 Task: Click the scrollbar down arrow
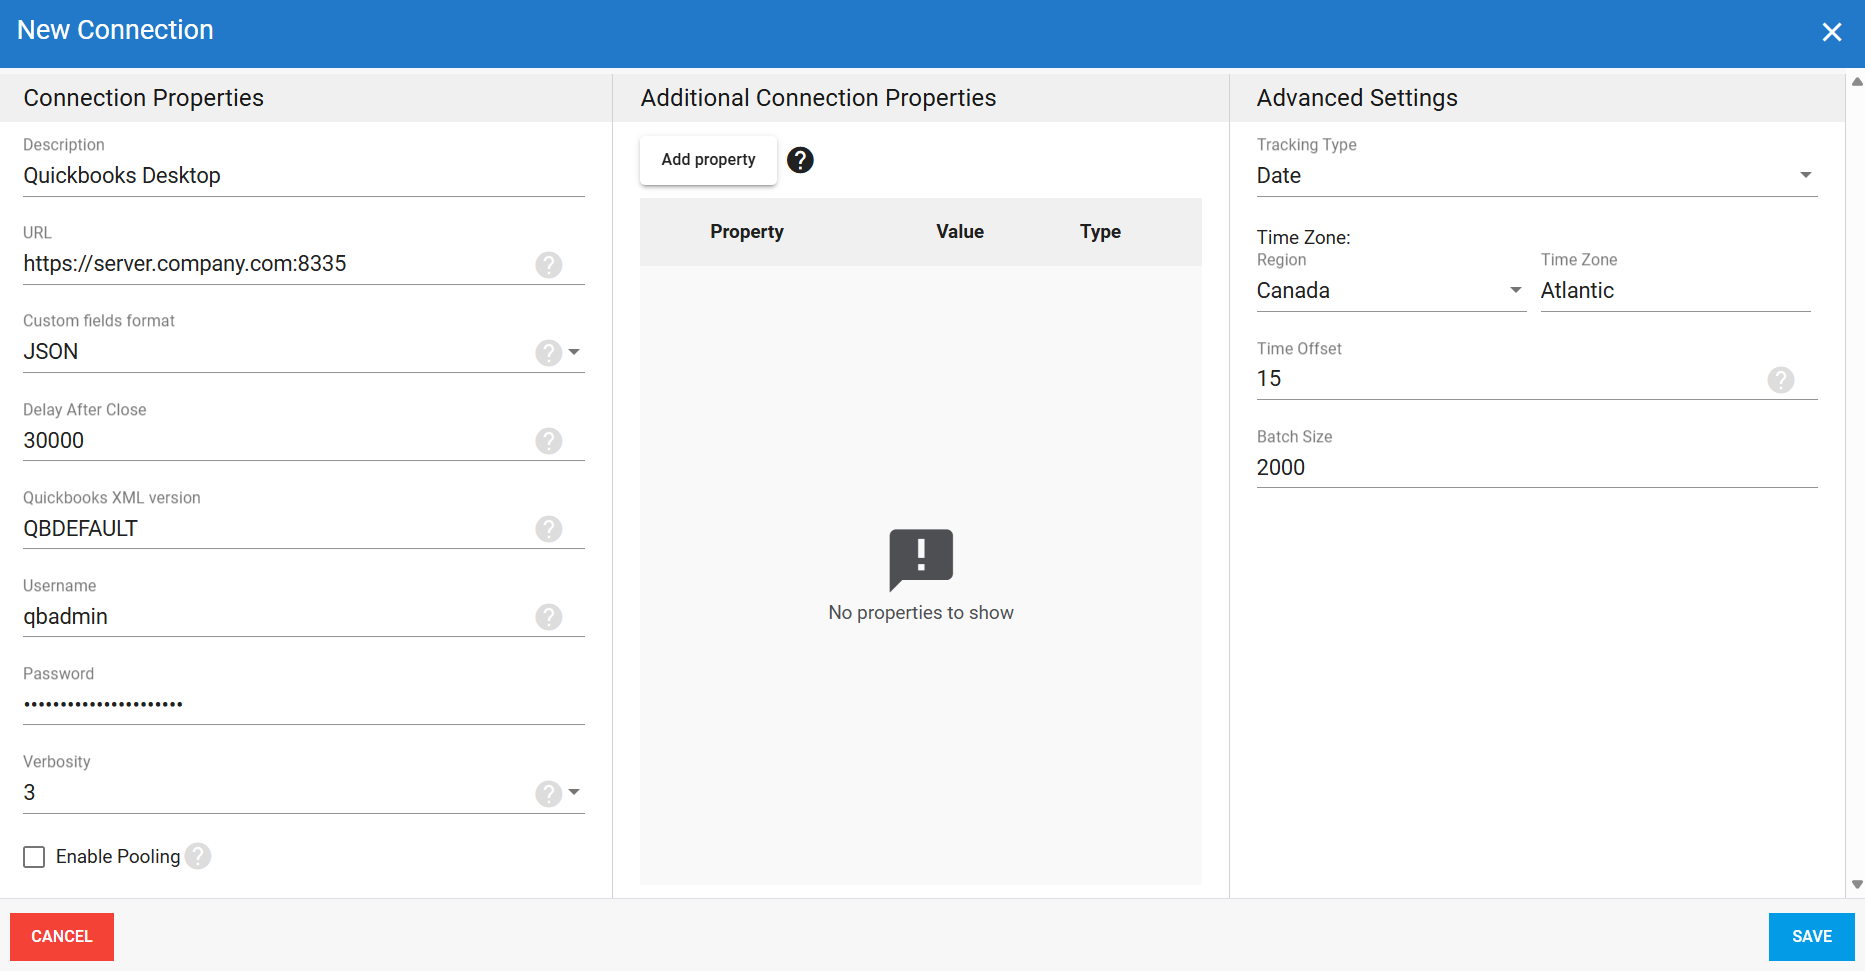pos(1857,885)
